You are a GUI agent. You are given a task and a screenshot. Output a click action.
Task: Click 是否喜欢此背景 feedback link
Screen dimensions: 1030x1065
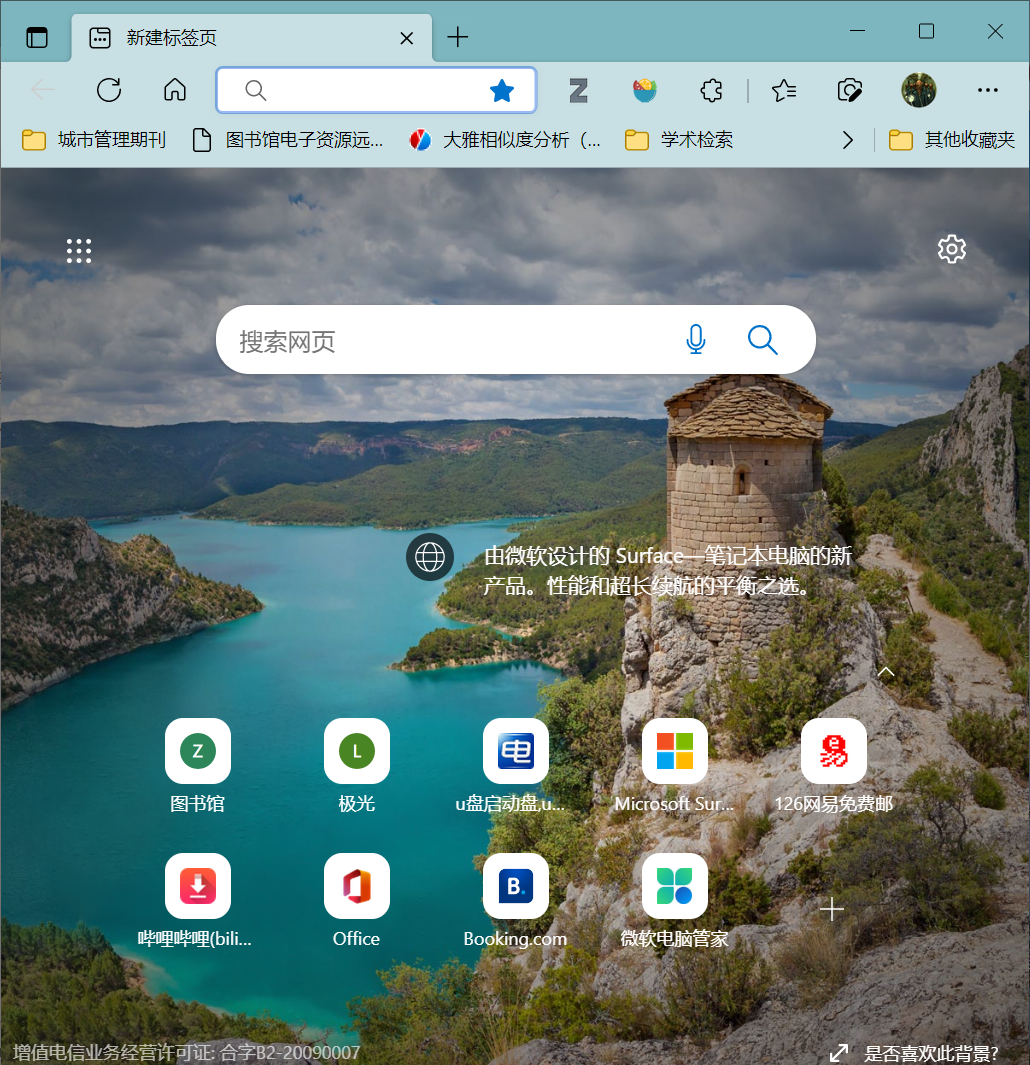point(931,1053)
